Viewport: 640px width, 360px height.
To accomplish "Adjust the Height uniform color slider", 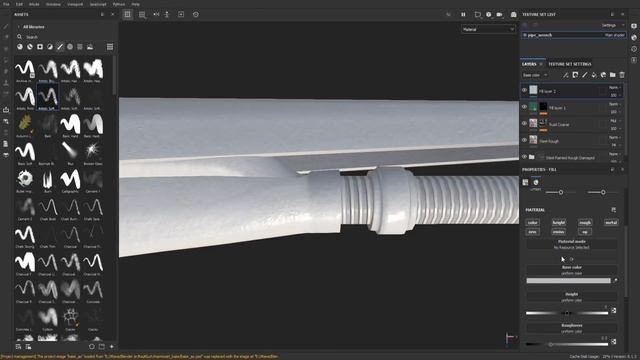I will 567,313.
